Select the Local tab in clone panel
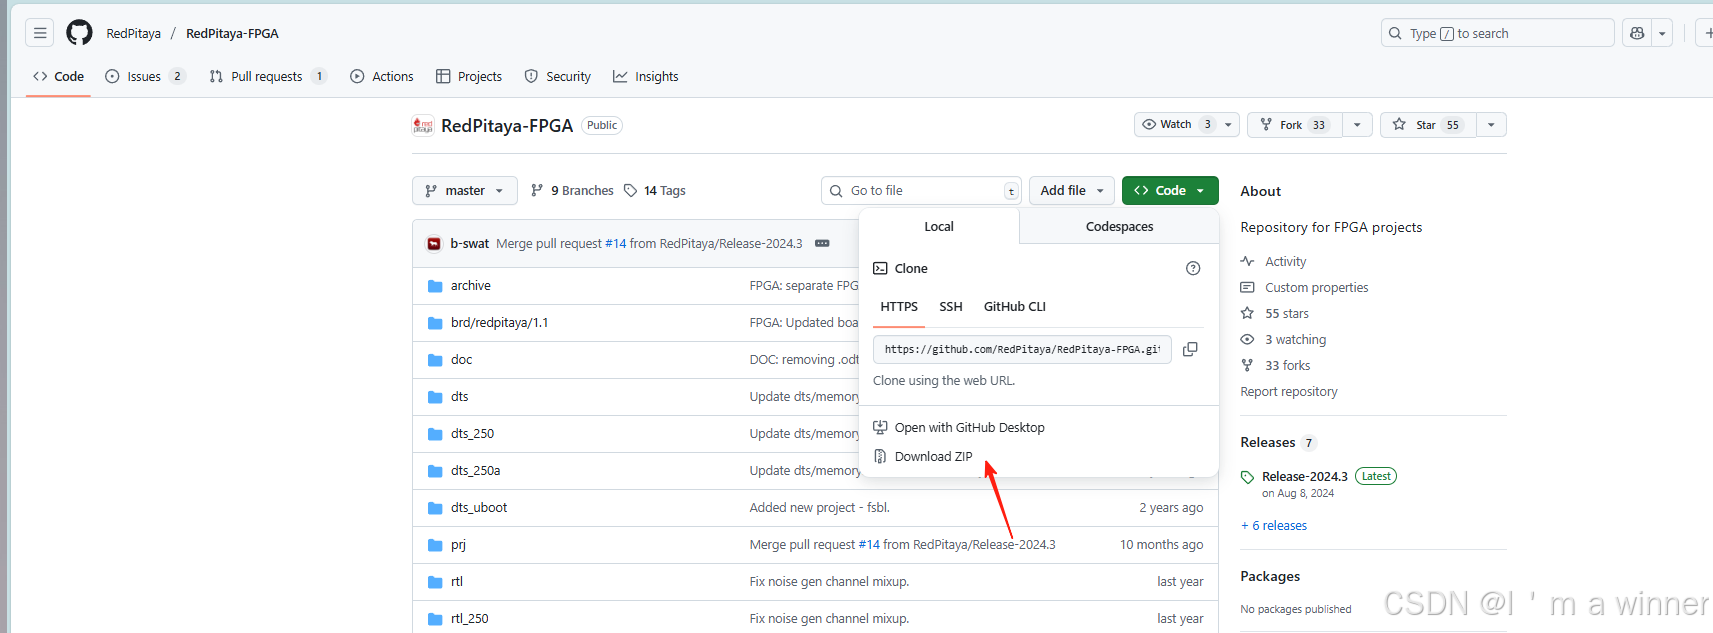The width and height of the screenshot is (1713, 633). 939,227
